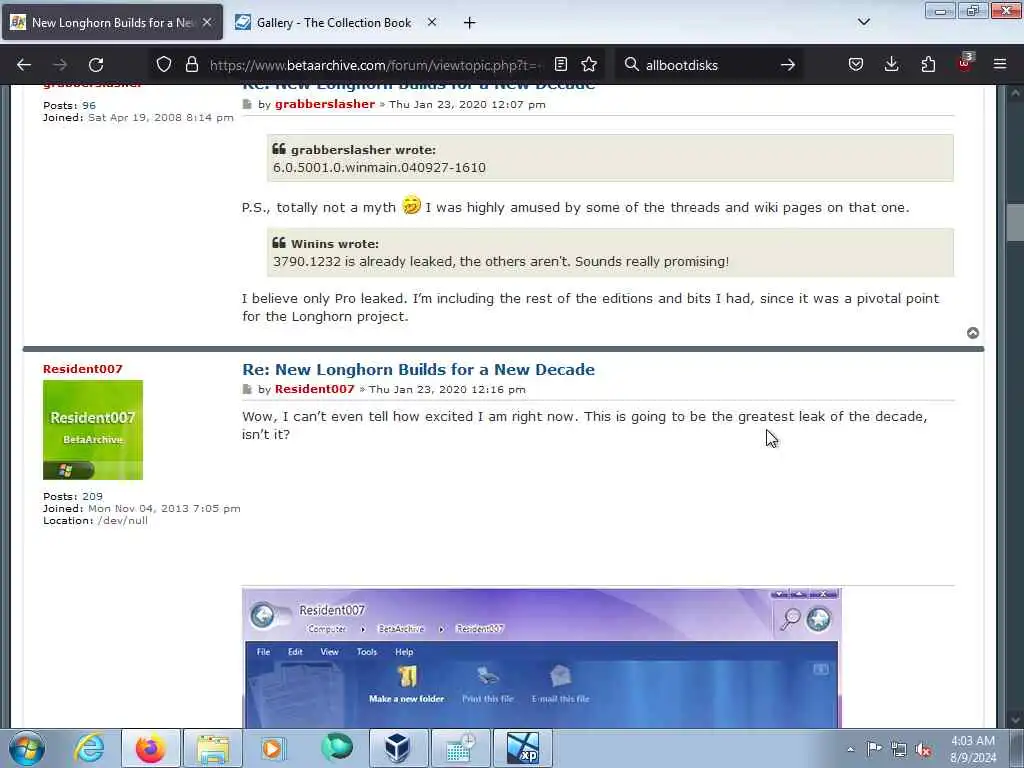The image size is (1024, 768).
Task: Open the XP Mode taskbar icon
Action: coord(522,748)
